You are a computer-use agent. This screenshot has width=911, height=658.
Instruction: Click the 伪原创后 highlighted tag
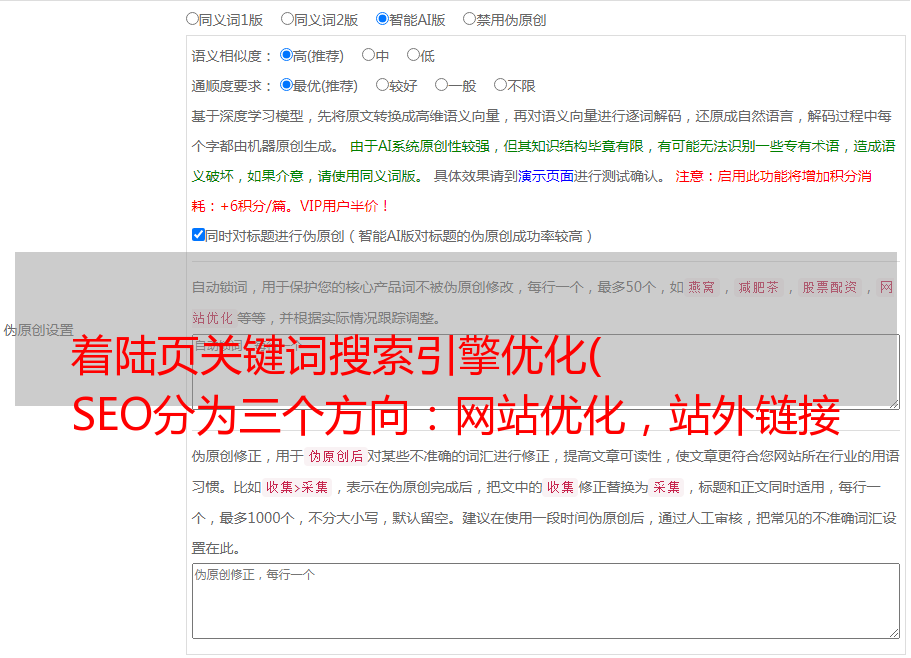(336, 456)
